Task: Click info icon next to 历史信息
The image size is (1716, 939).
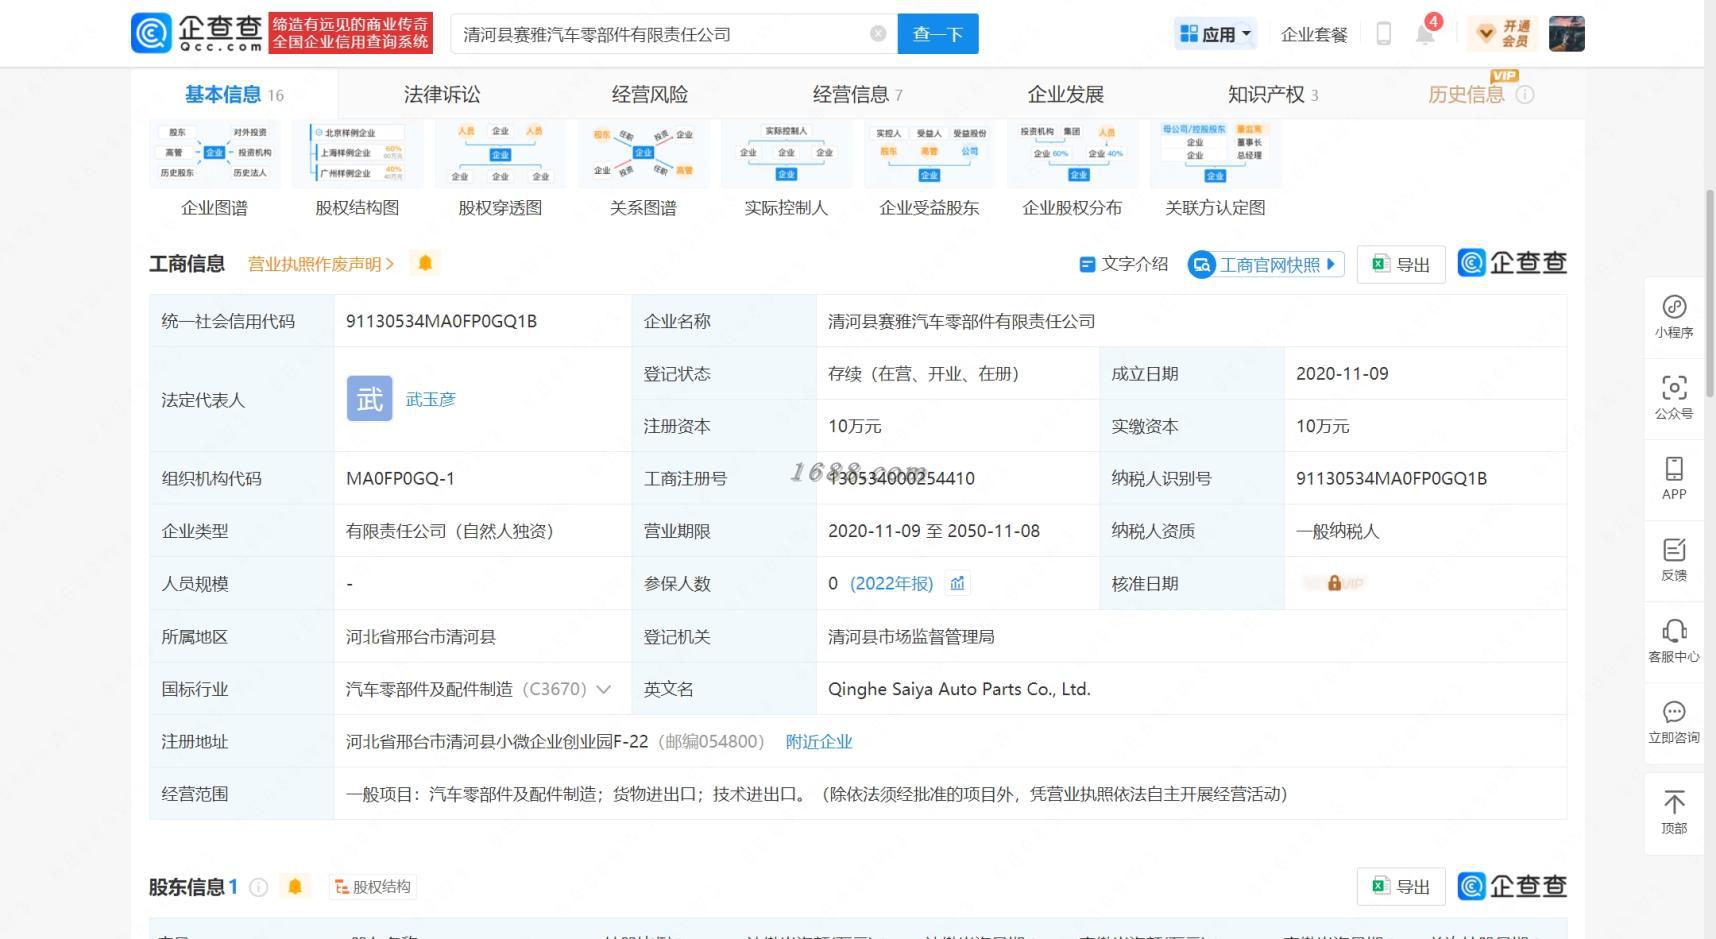Action: (1525, 94)
